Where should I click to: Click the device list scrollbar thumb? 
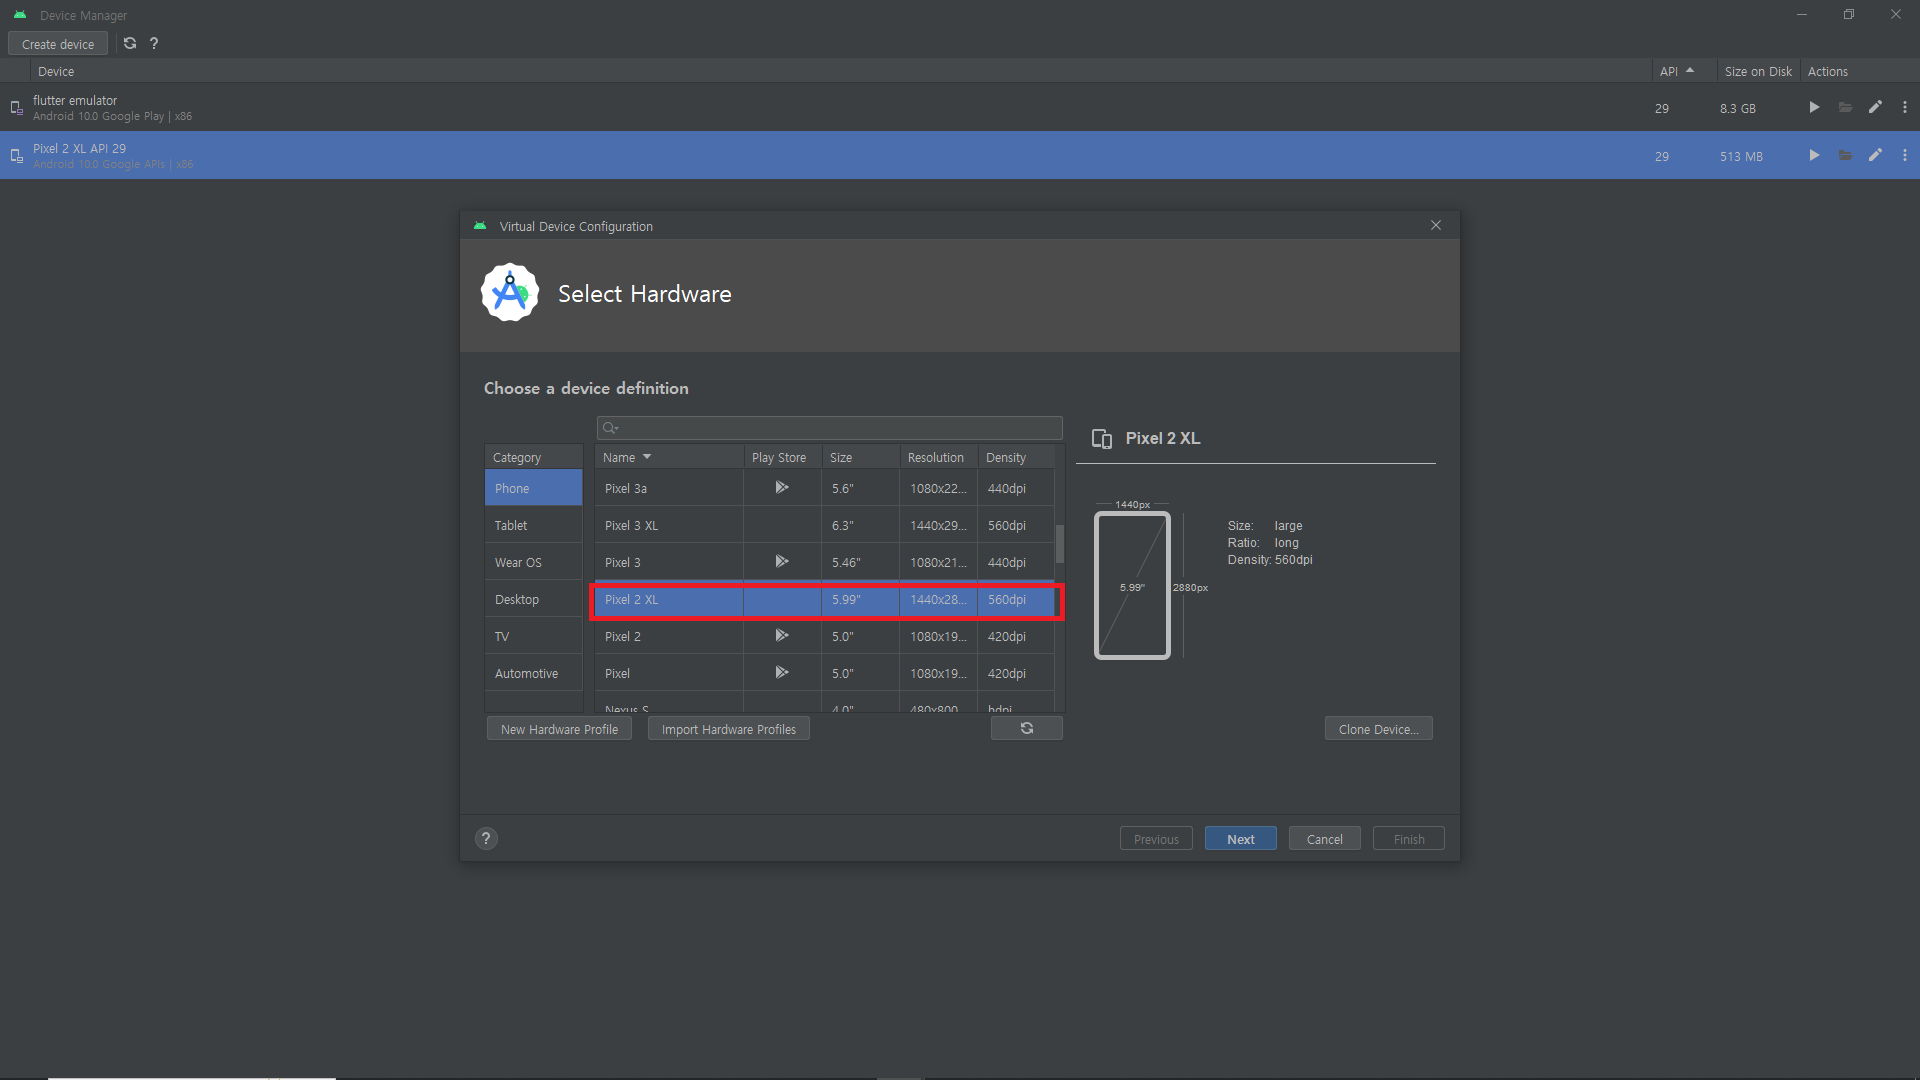click(x=1060, y=544)
